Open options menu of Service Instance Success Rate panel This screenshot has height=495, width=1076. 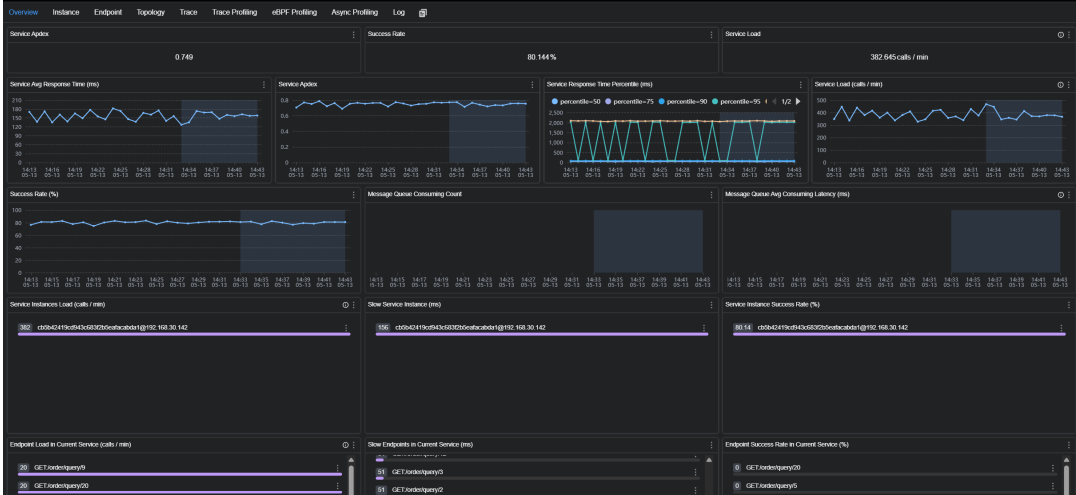coord(1068,305)
